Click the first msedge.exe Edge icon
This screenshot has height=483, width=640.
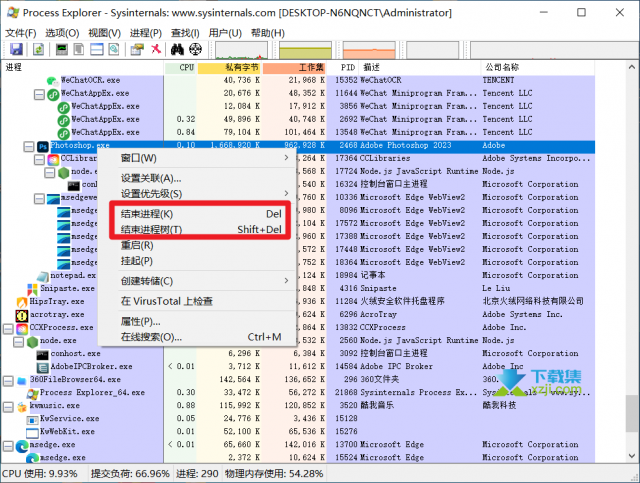(22, 445)
